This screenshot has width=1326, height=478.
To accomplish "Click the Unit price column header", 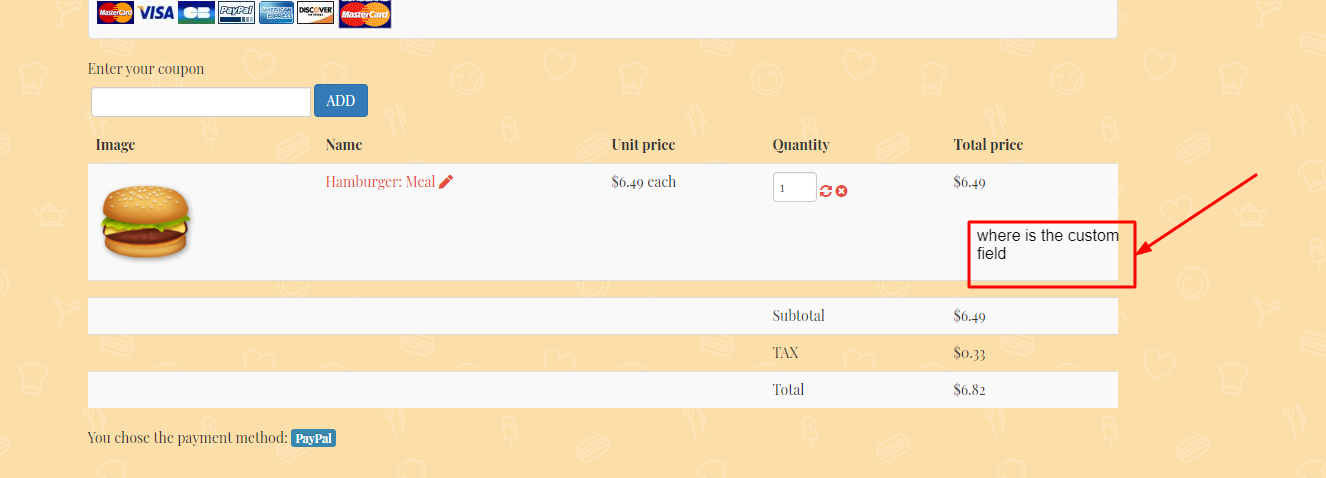I will click(x=643, y=145).
